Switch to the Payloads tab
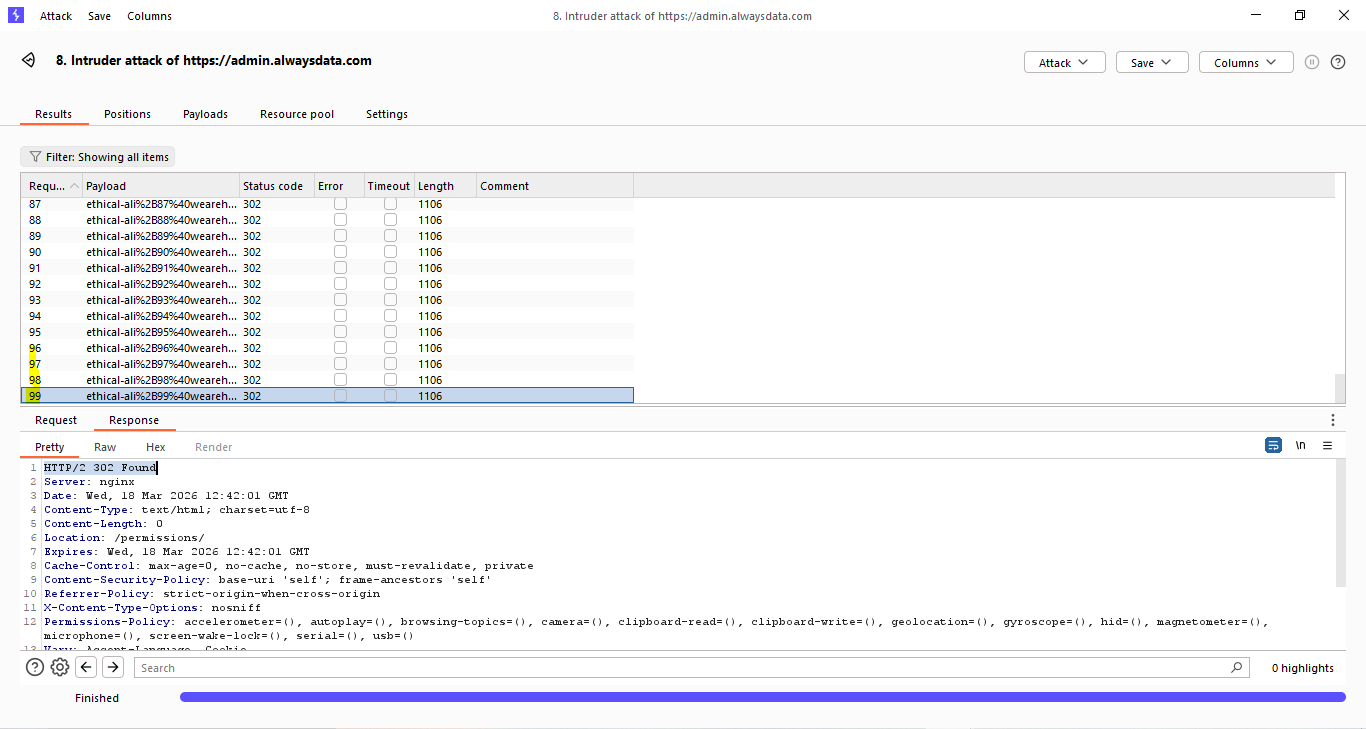 205,114
